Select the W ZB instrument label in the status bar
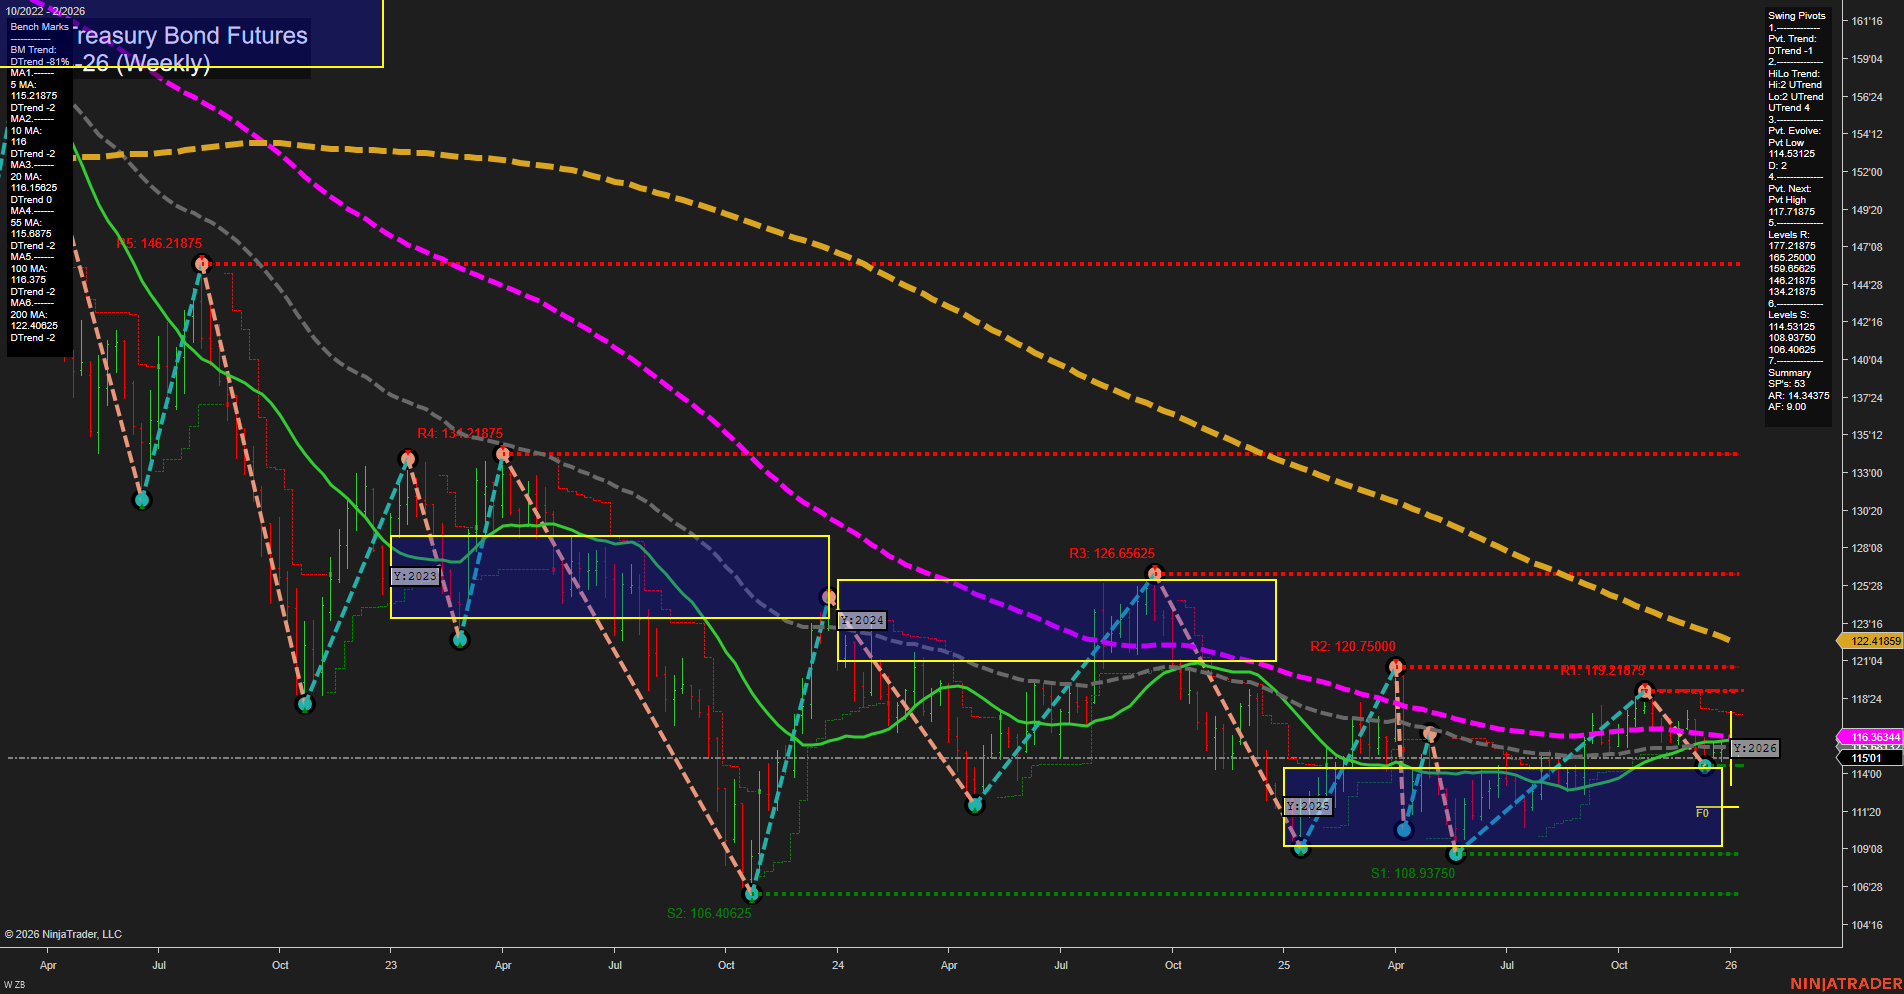The image size is (1904, 994). (x=15, y=983)
